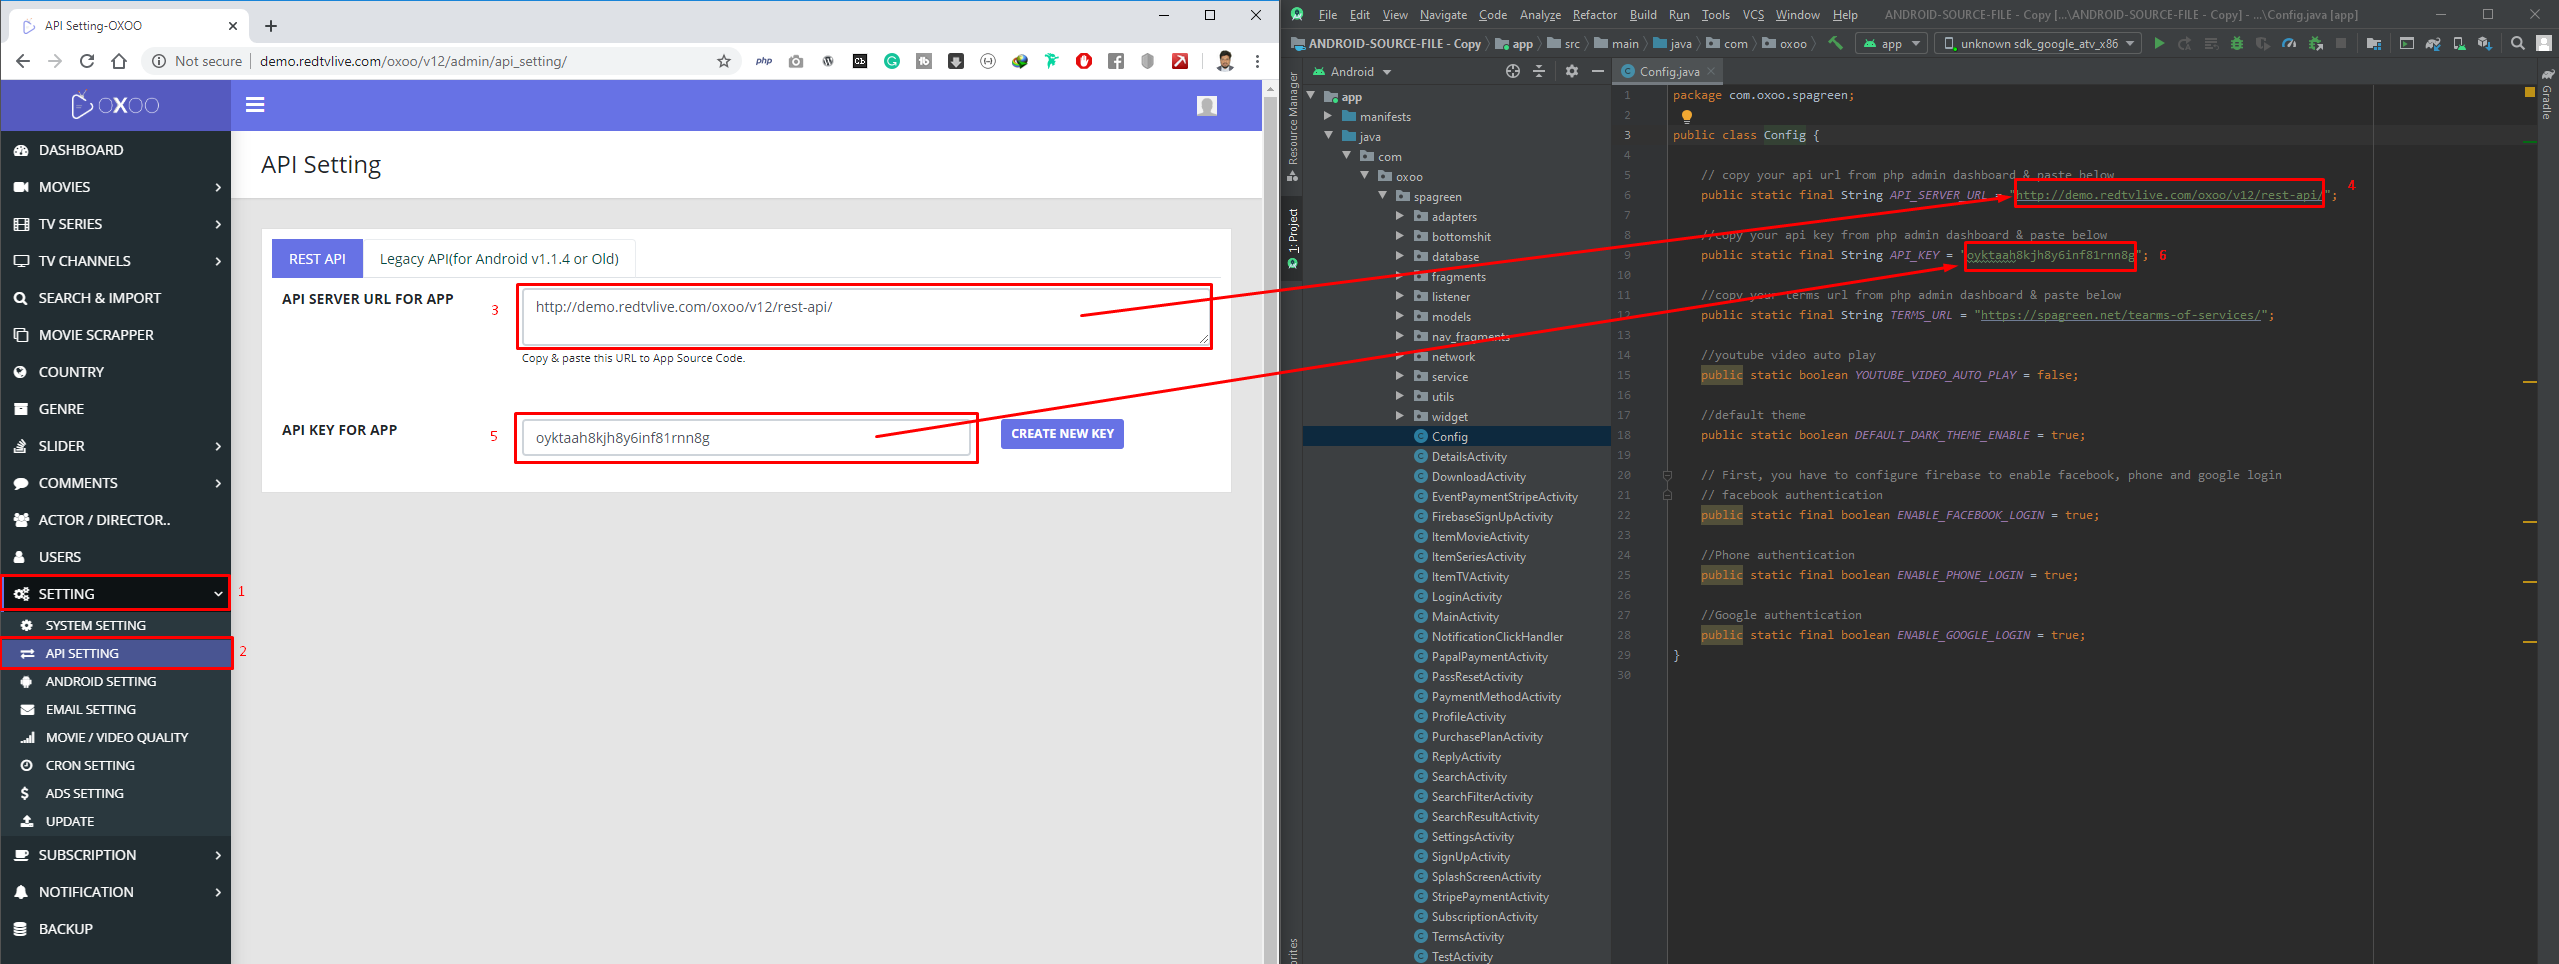Start debugging with the green bug icon

(2237, 43)
